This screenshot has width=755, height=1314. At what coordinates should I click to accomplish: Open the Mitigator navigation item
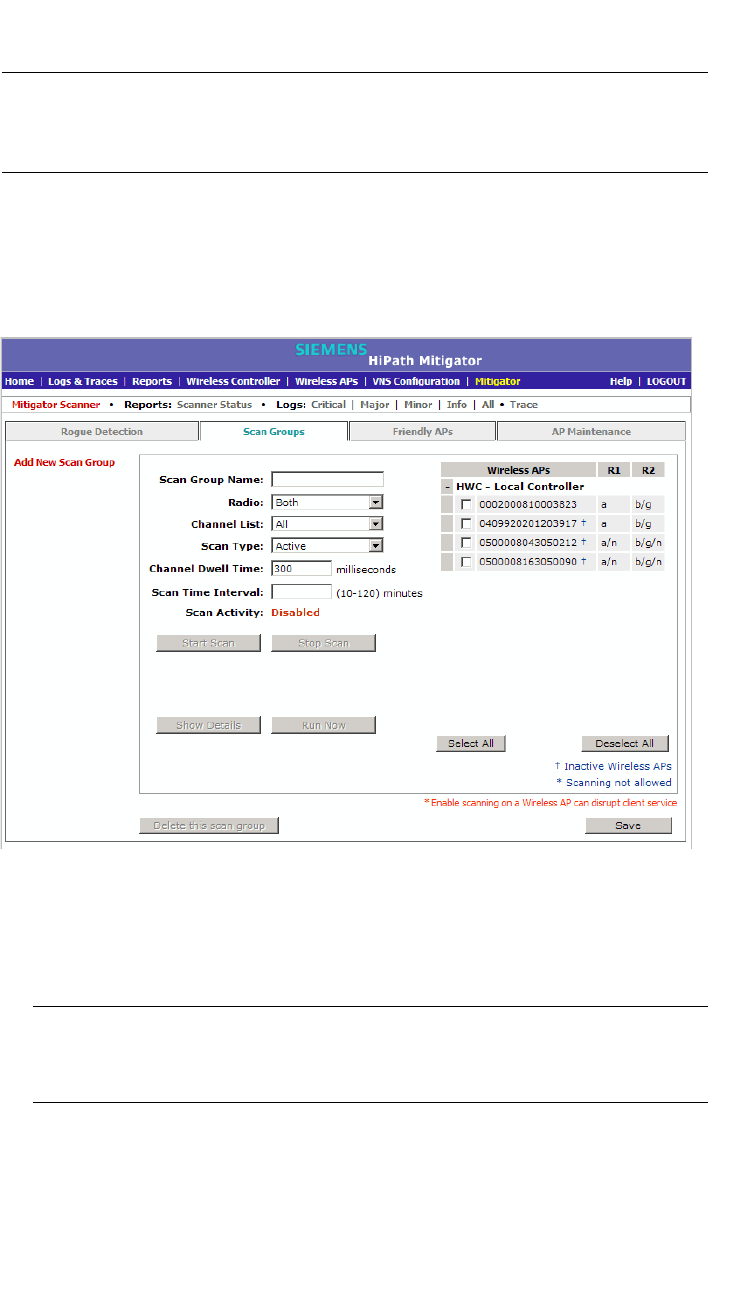498,382
